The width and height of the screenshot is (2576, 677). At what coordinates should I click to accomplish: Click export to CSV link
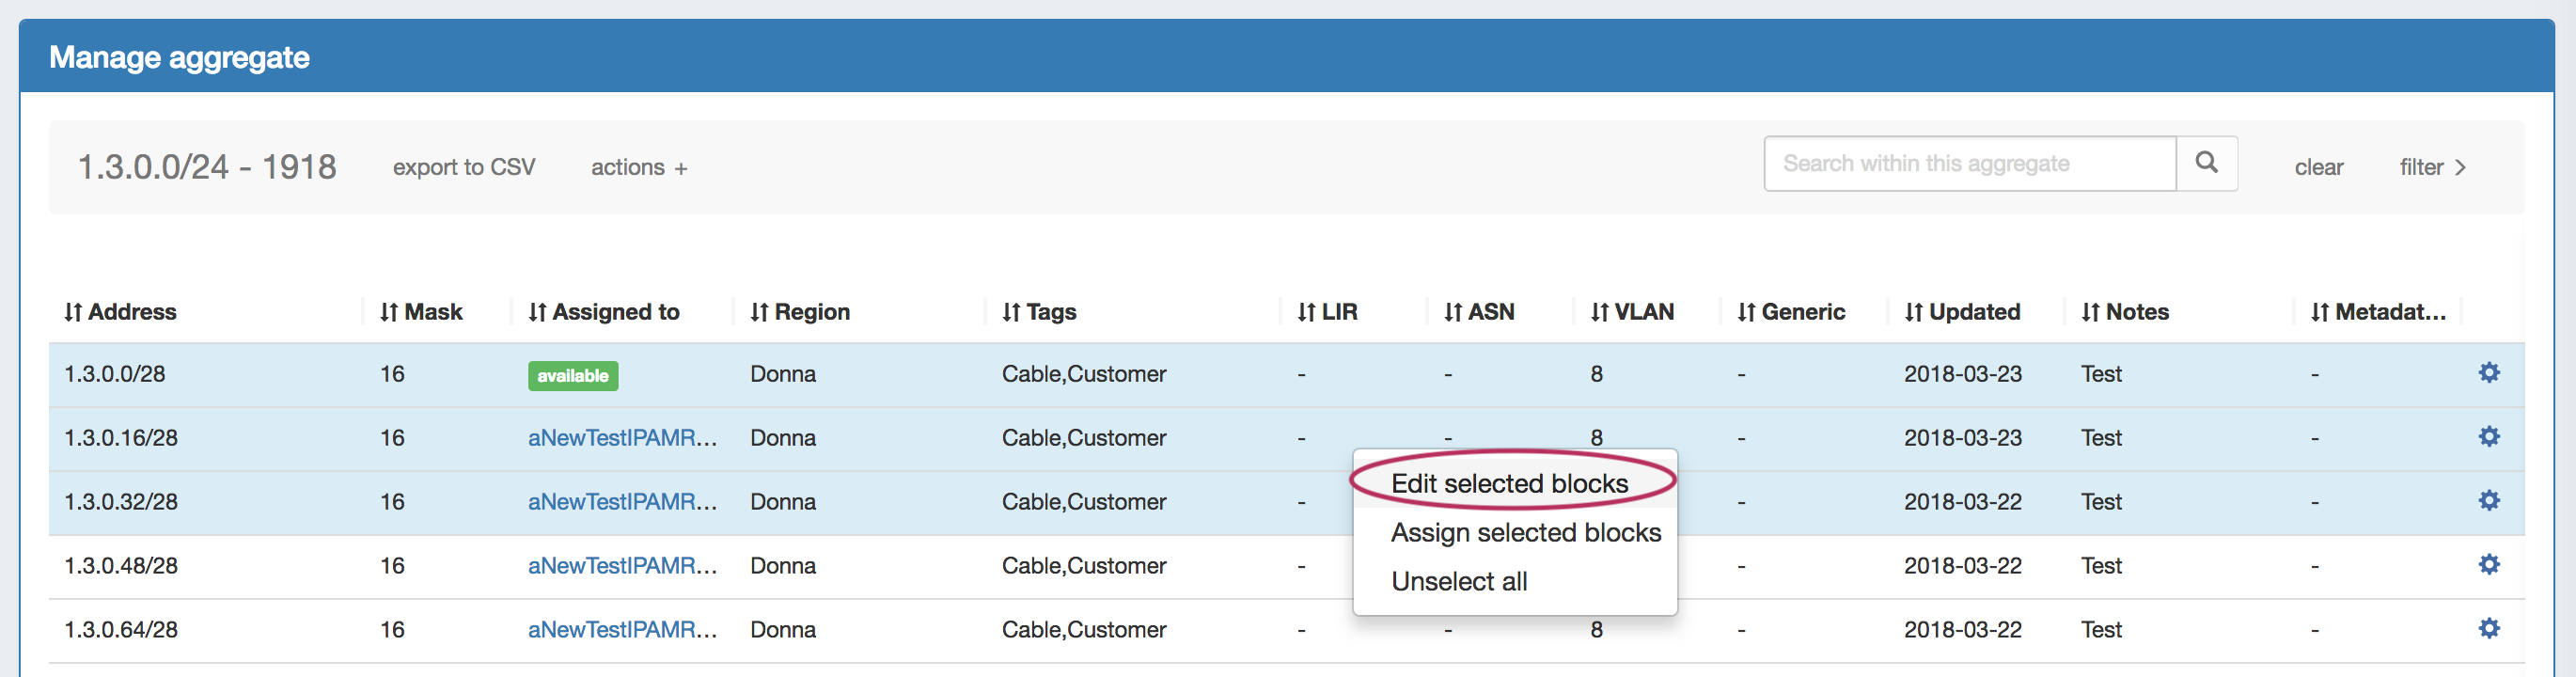click(x=464, y=167)
